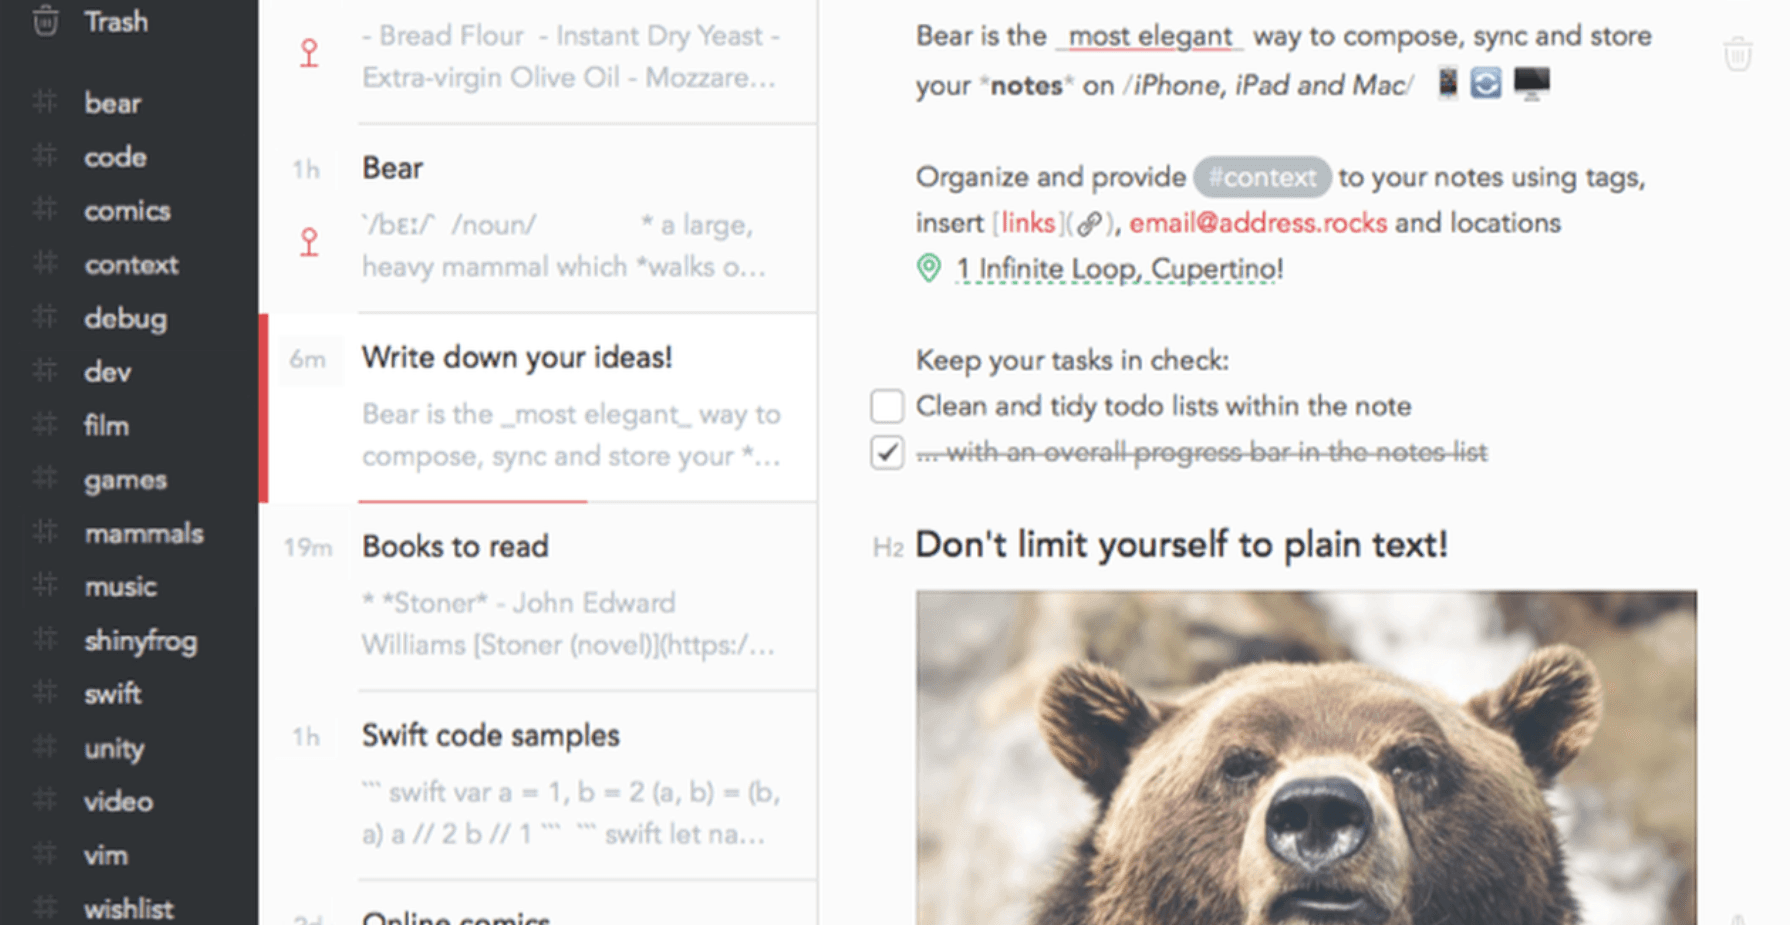Click the hash icon beside games tag
The image size is (1790, 925).
pyautogui.click(x=45, y=479)
